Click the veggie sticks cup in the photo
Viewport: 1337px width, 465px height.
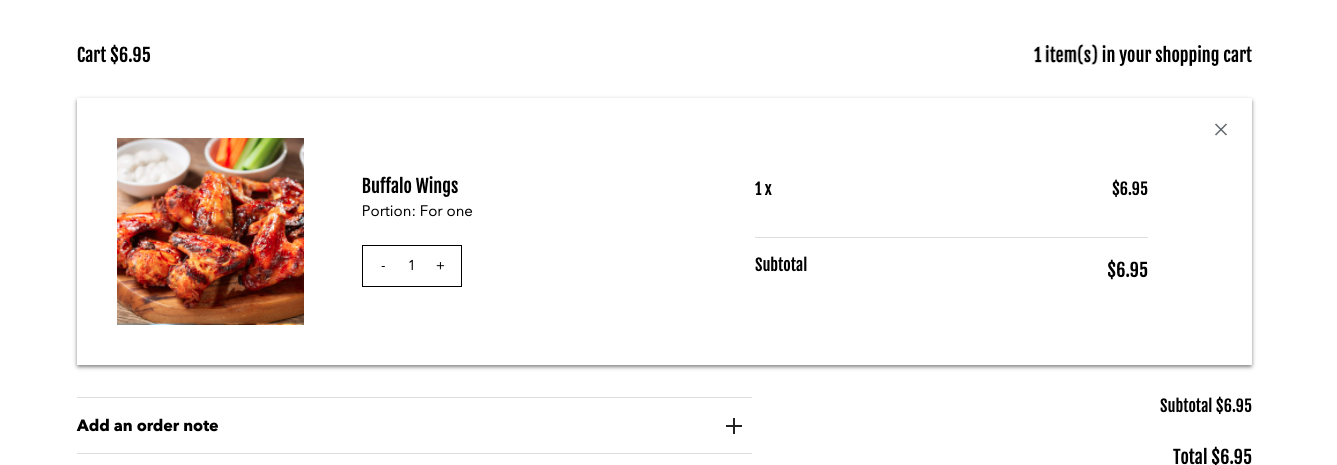(x=250, y=155)
